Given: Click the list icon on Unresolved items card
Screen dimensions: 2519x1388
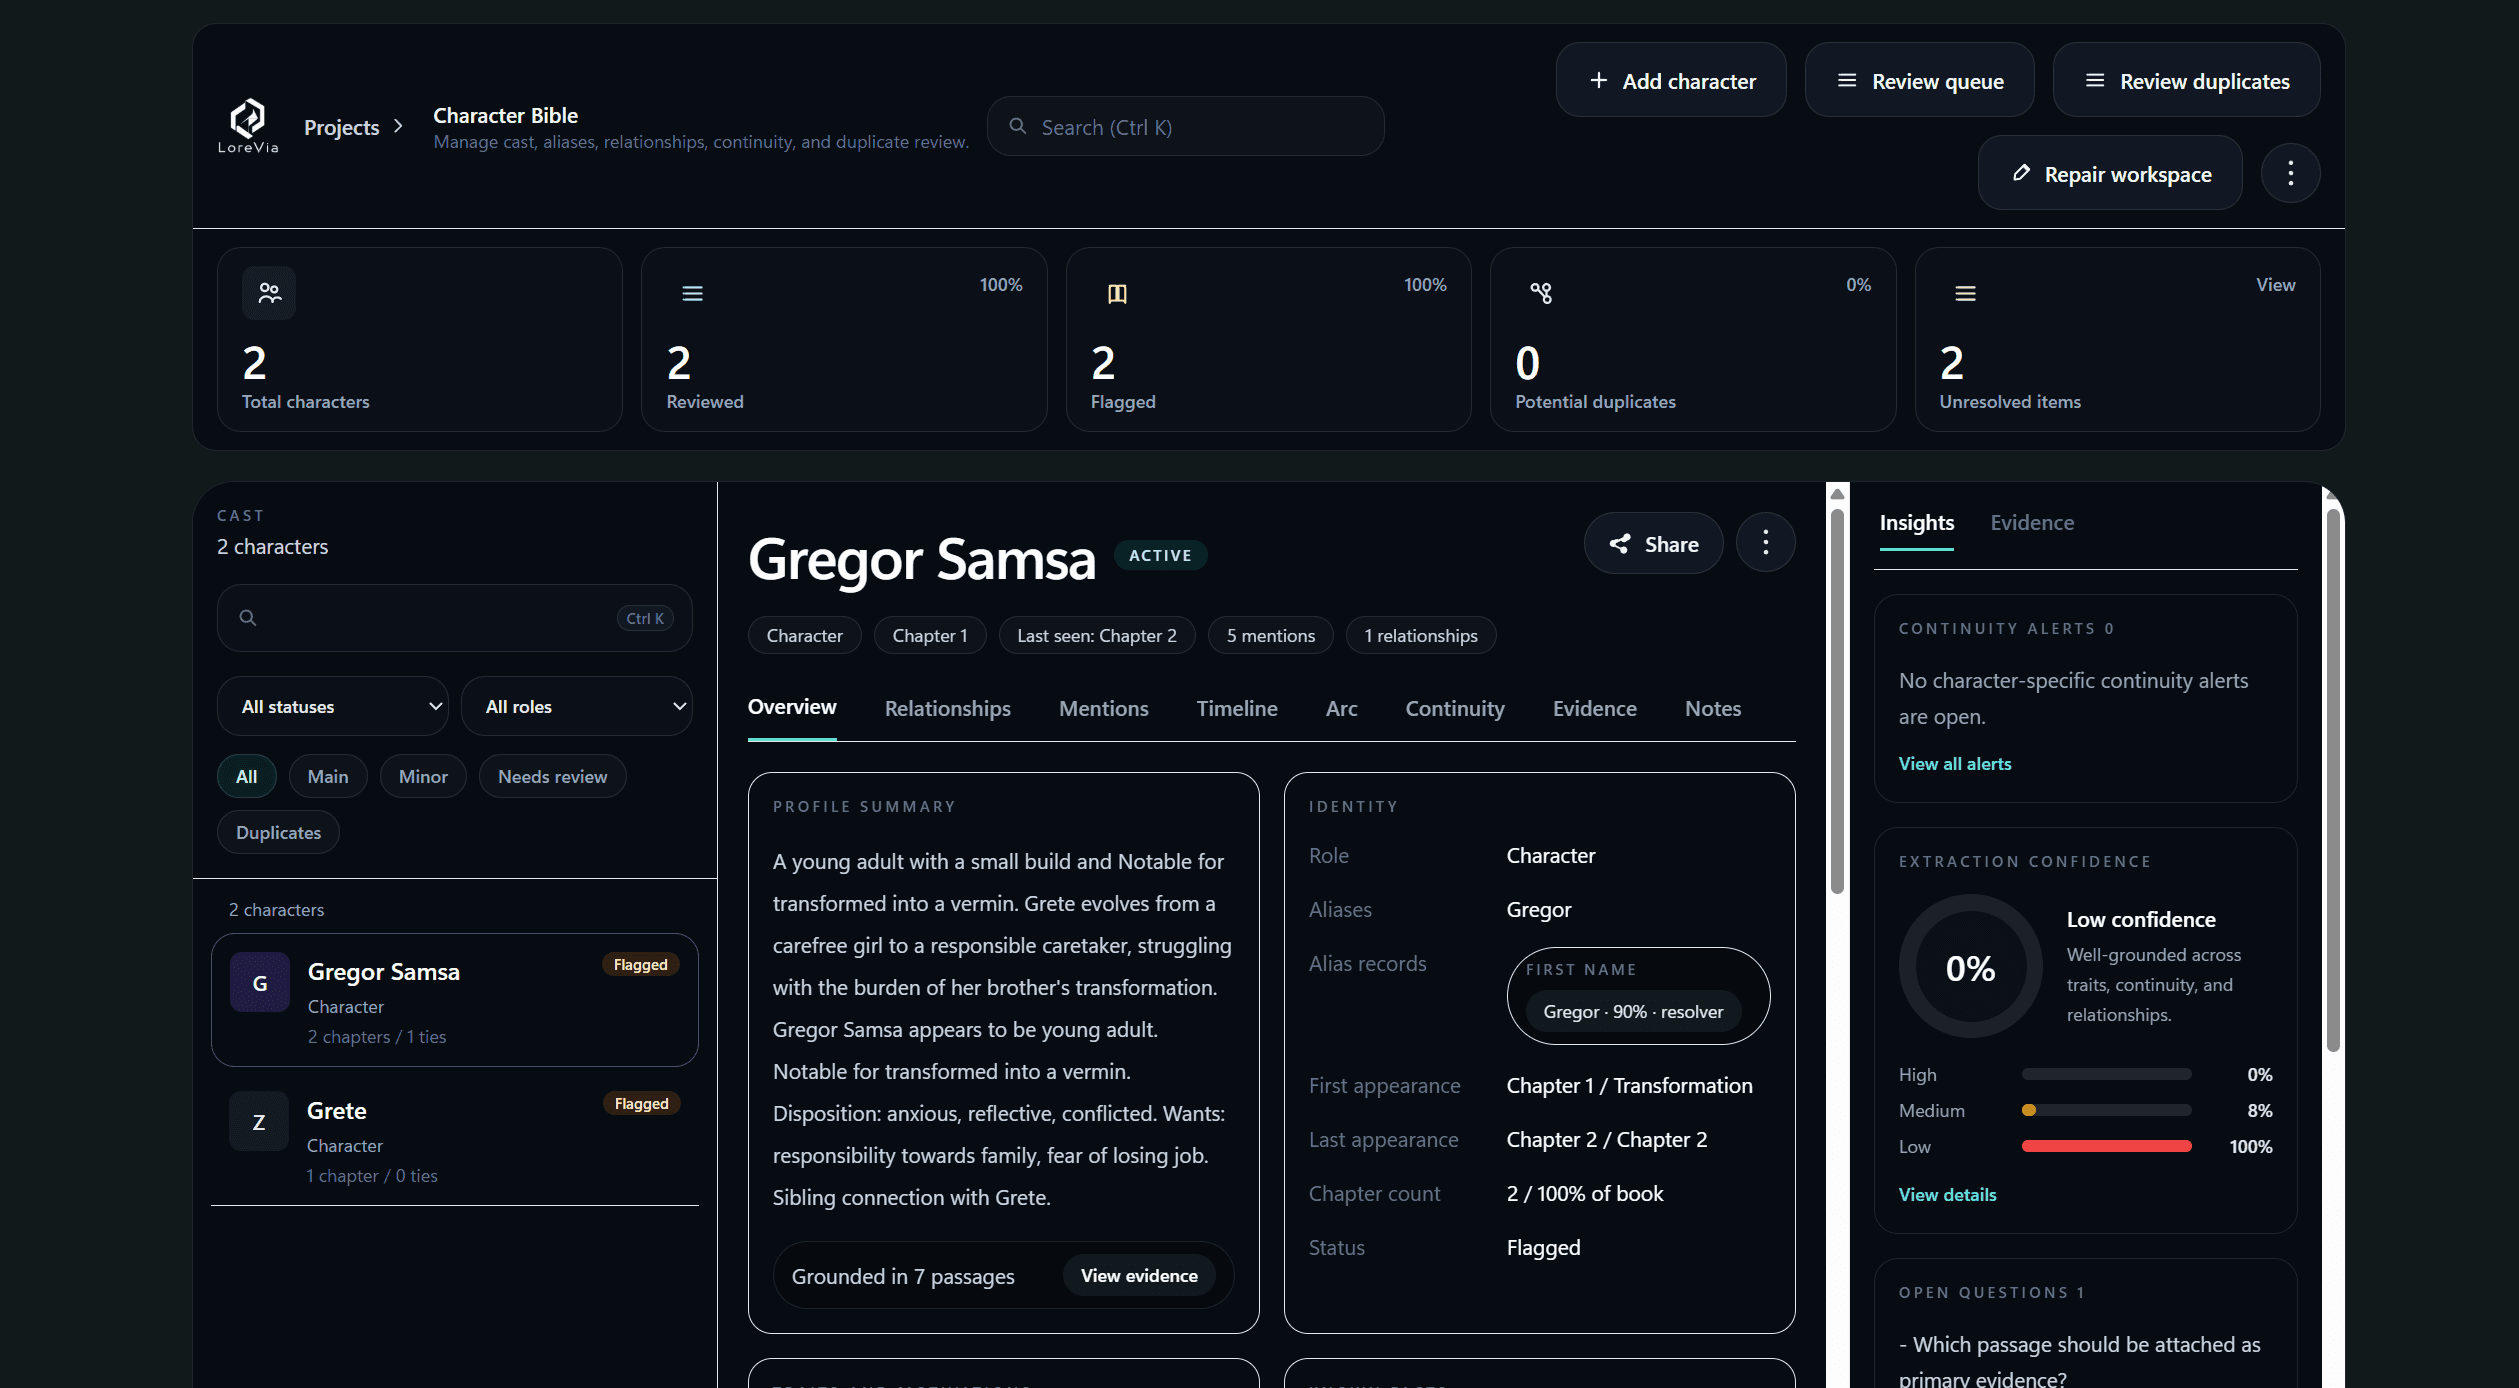Looking at the screenshot, I should coord(1965,293).
